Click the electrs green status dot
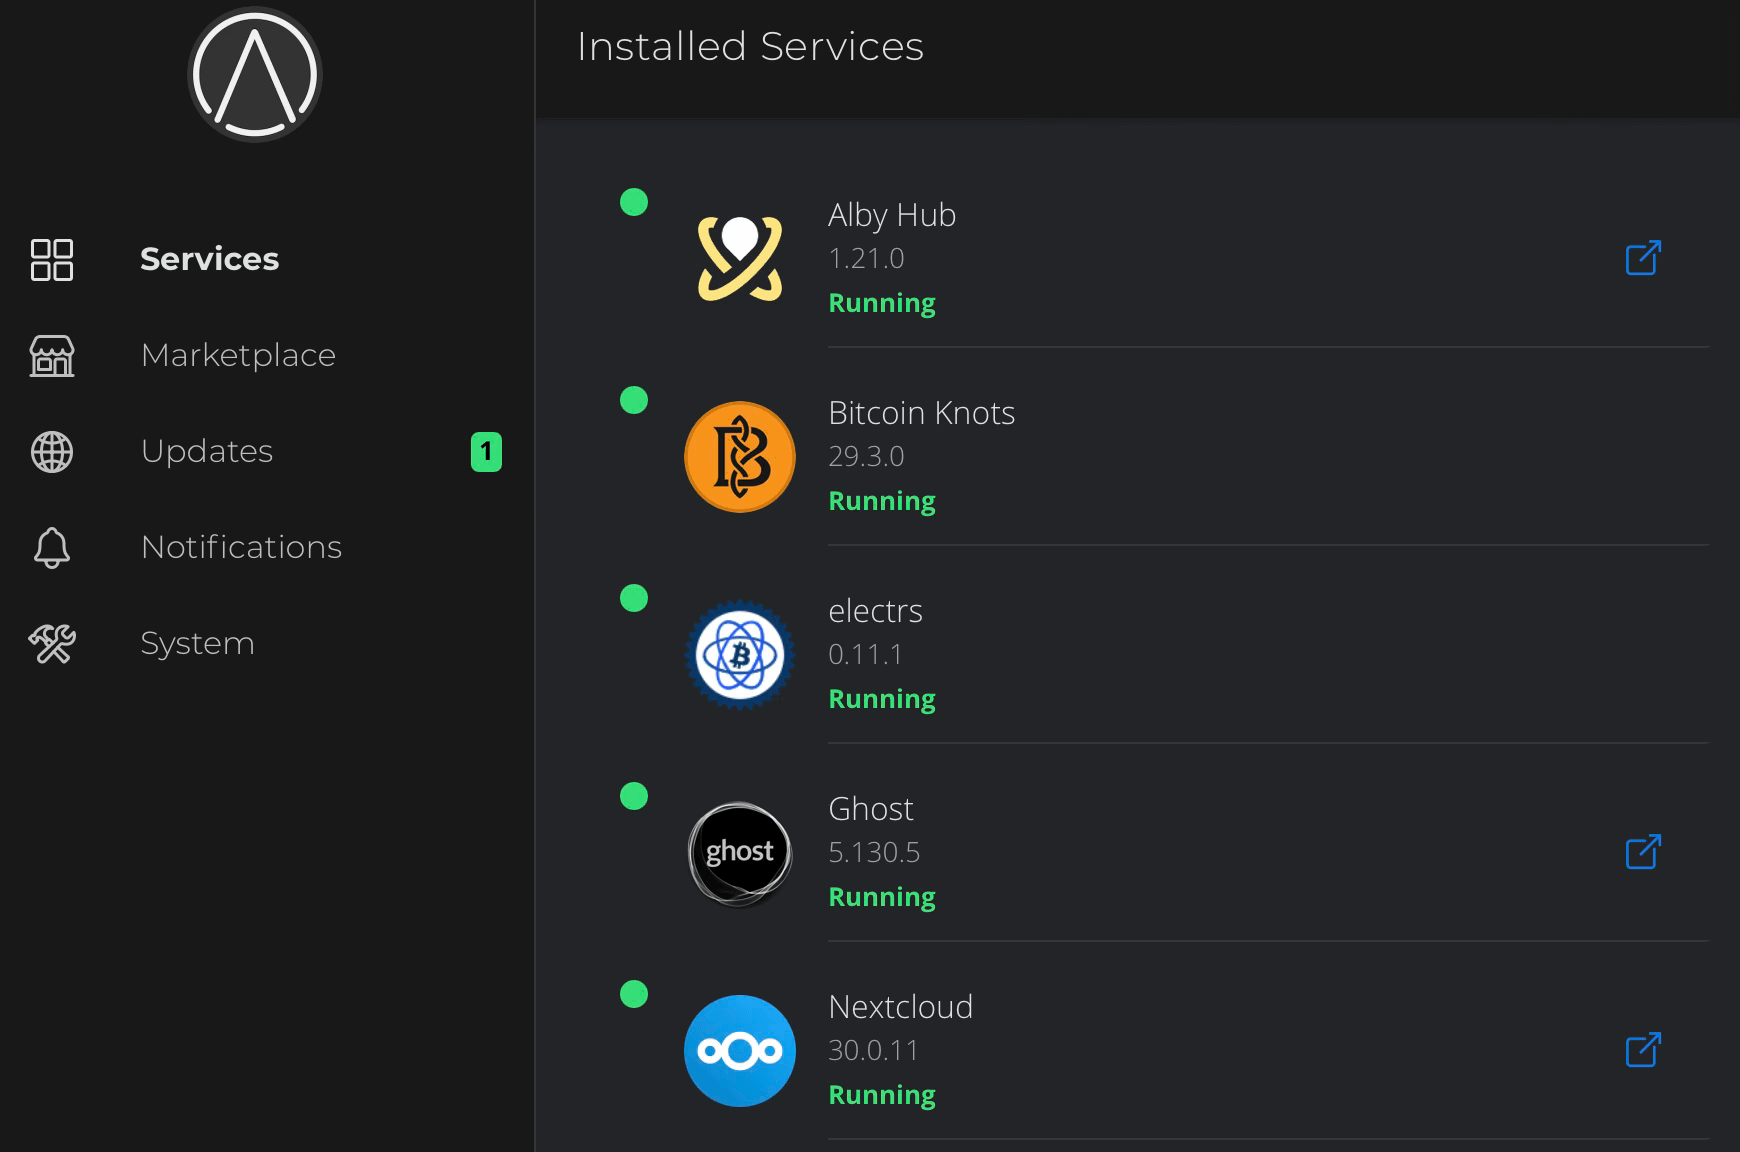Screen dimensions: 1740x1152 click(634, 598)
